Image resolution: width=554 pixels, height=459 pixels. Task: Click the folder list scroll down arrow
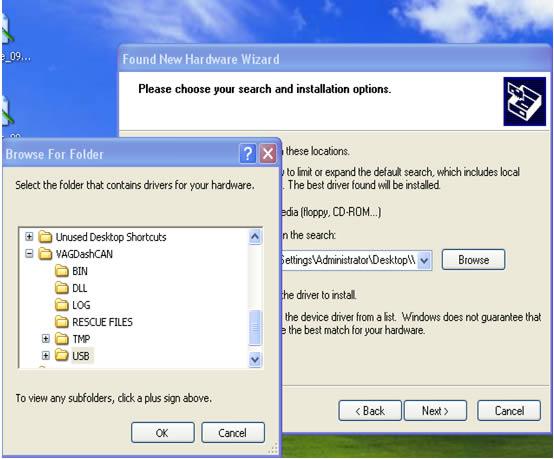point(255,360)
